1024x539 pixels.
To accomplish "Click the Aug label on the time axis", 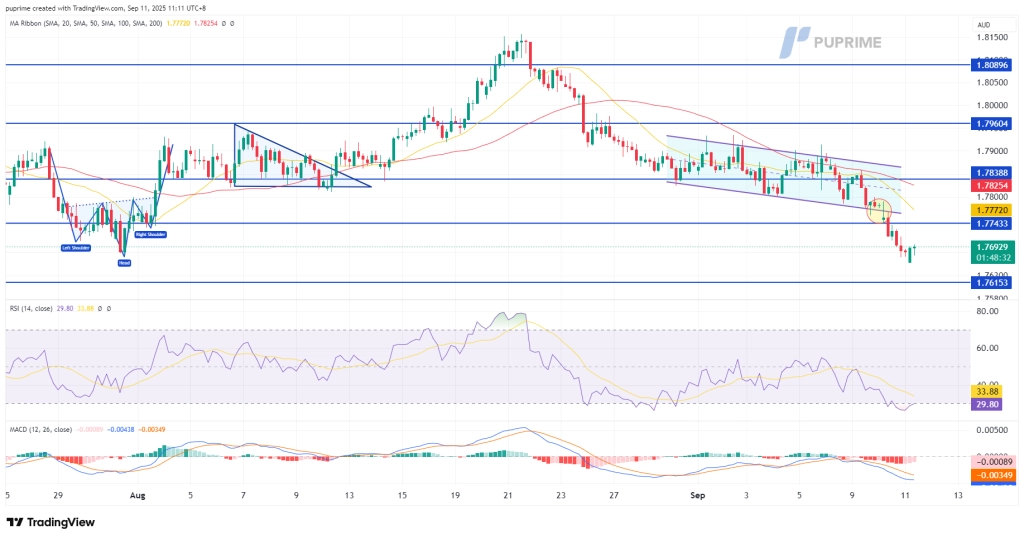I will 137,496.
